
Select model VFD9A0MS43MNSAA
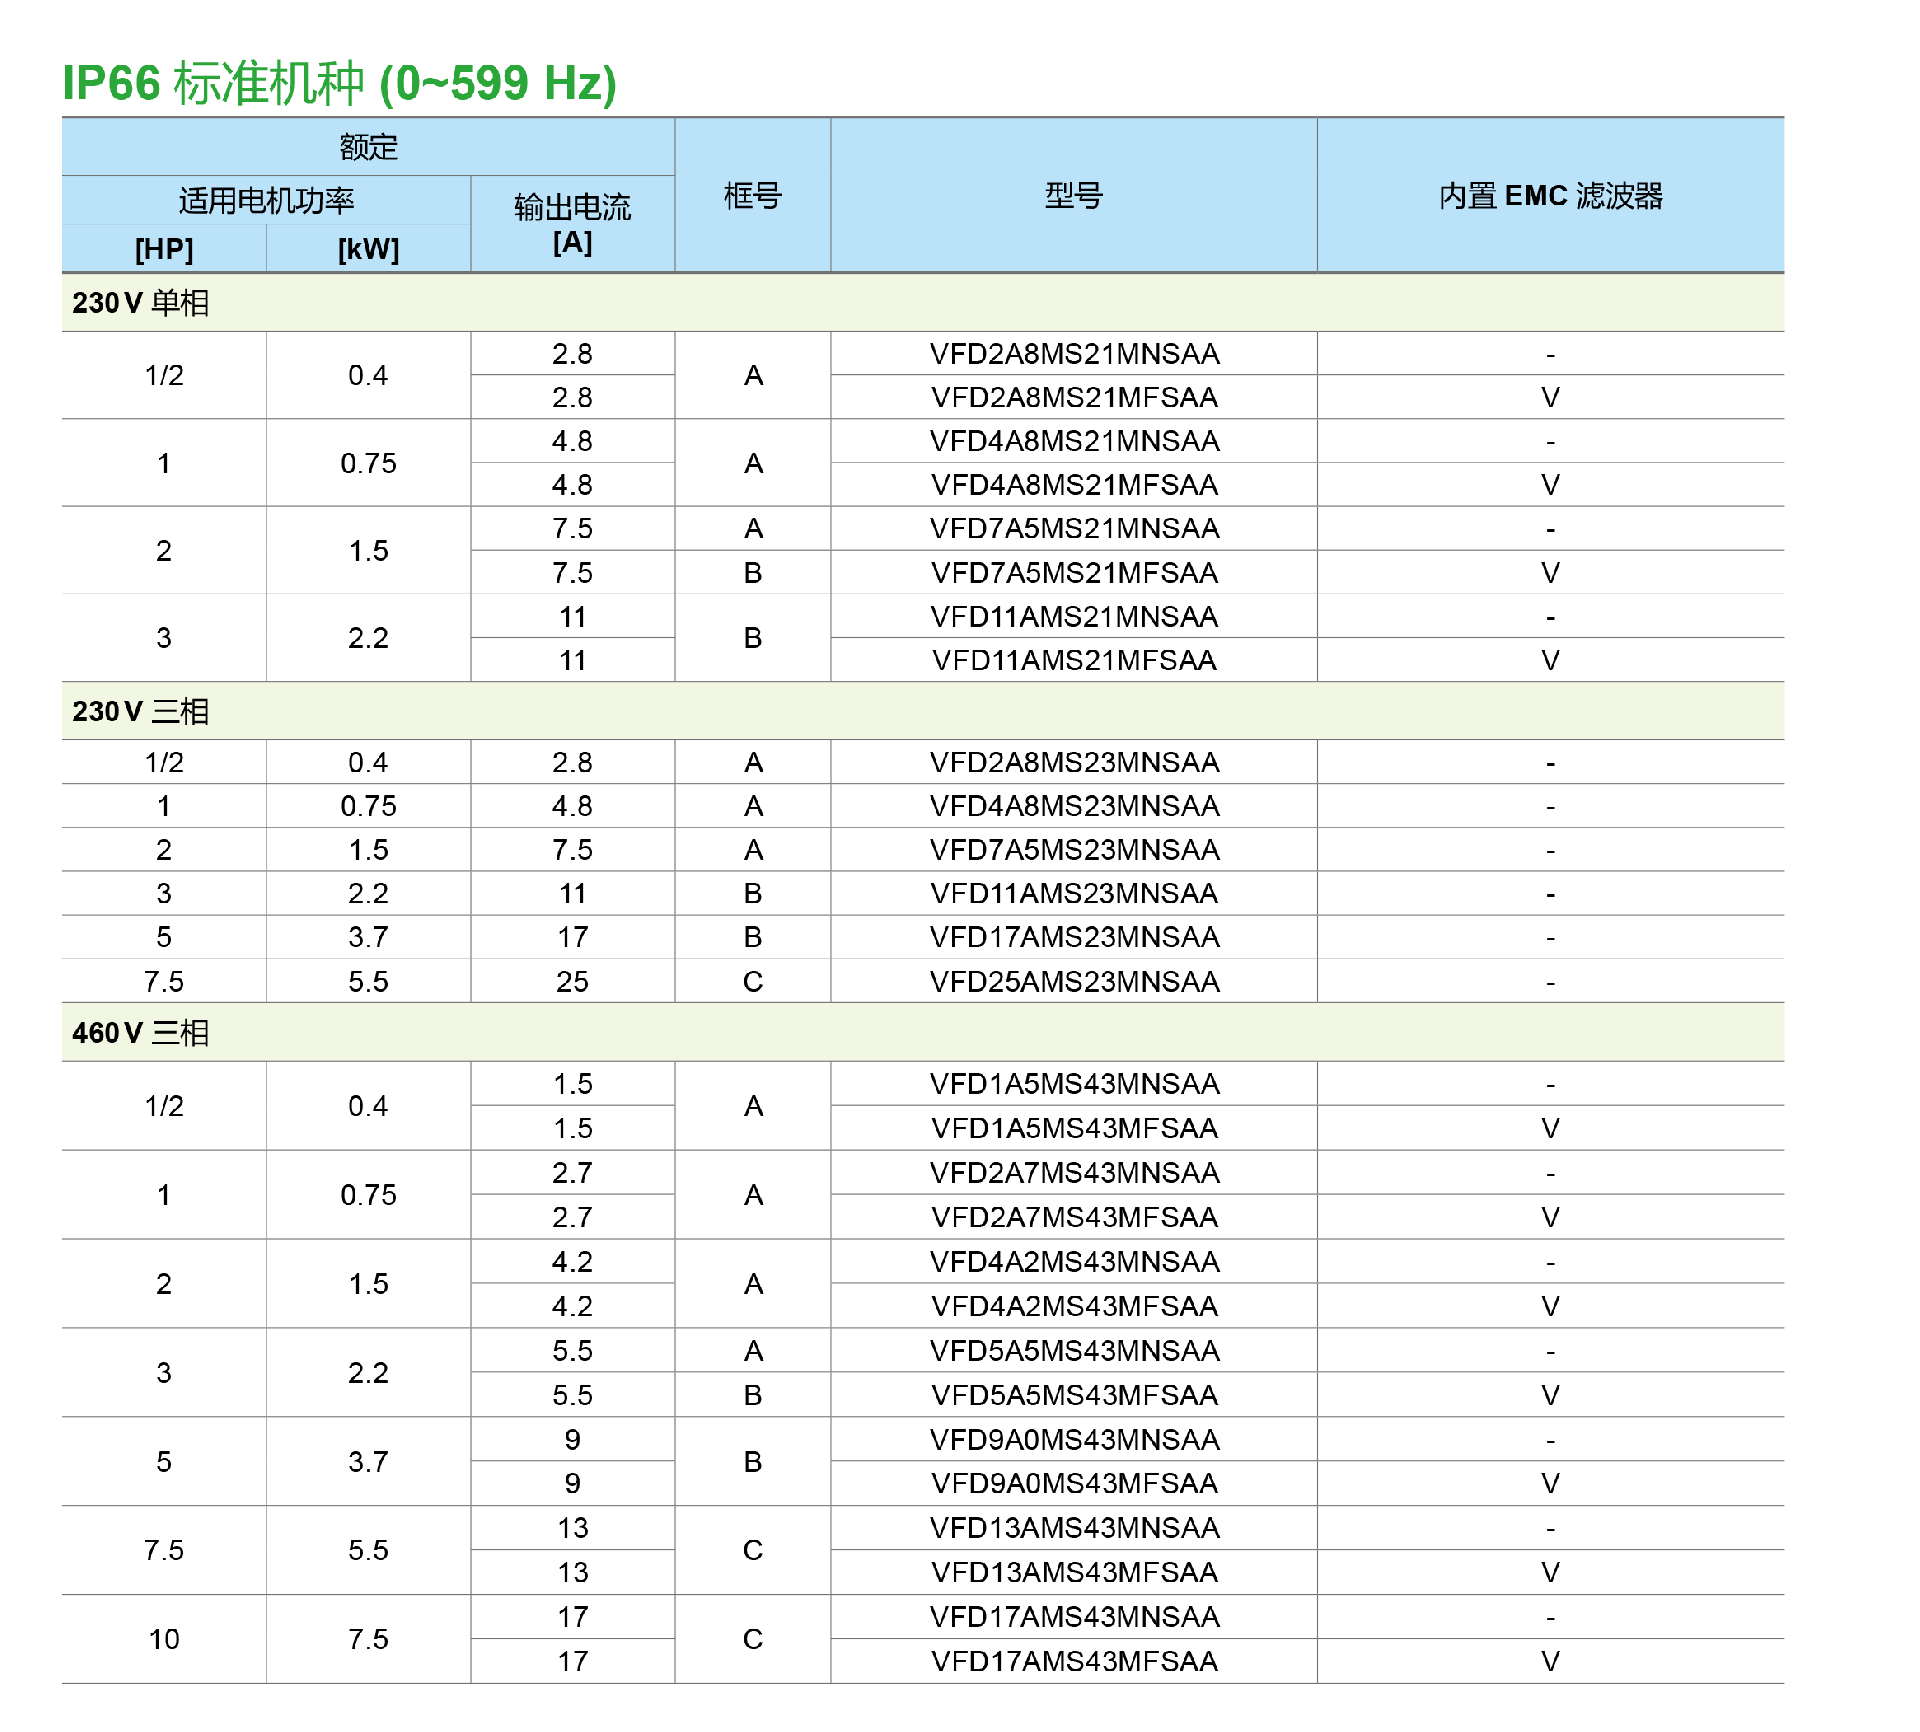click(1073, 1440)
